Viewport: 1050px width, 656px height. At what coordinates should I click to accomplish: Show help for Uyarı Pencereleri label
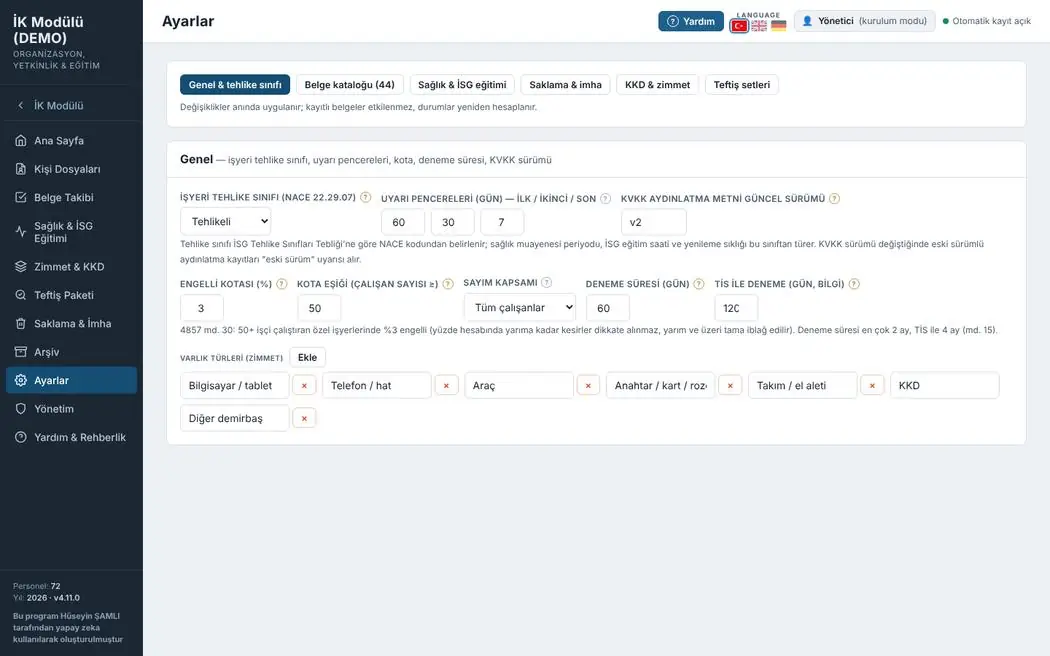click(x=605, y=198)
